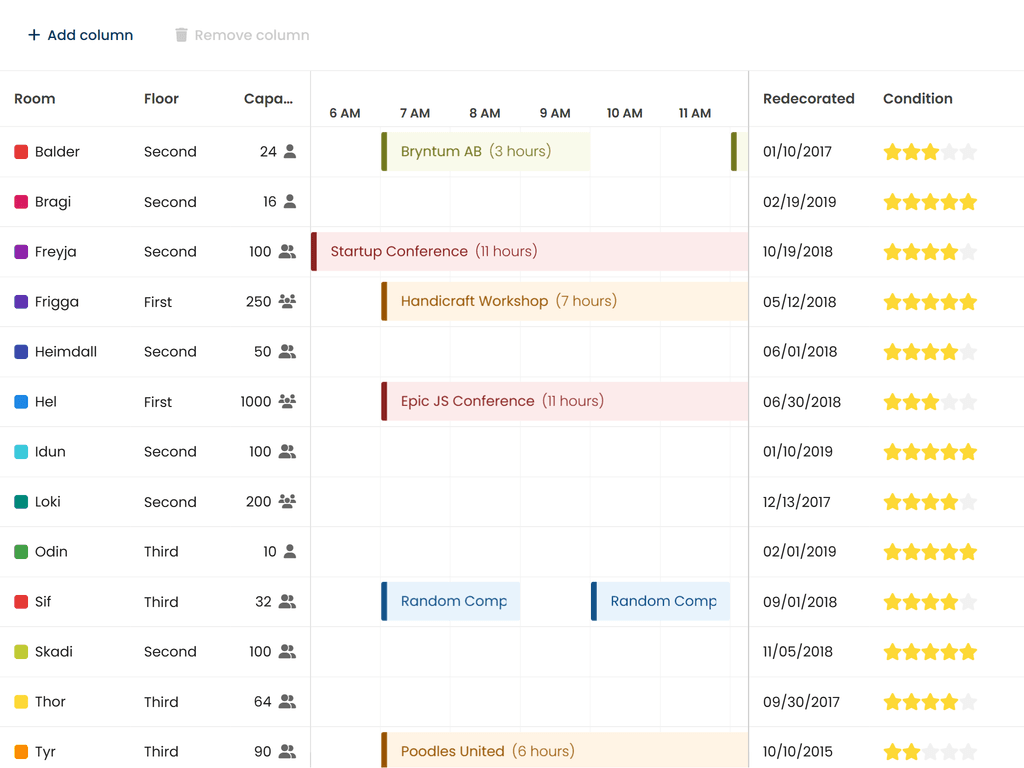The image size is (1024, 768).
Task: Click the 9 AM time header
Action: tap(555, 113)
